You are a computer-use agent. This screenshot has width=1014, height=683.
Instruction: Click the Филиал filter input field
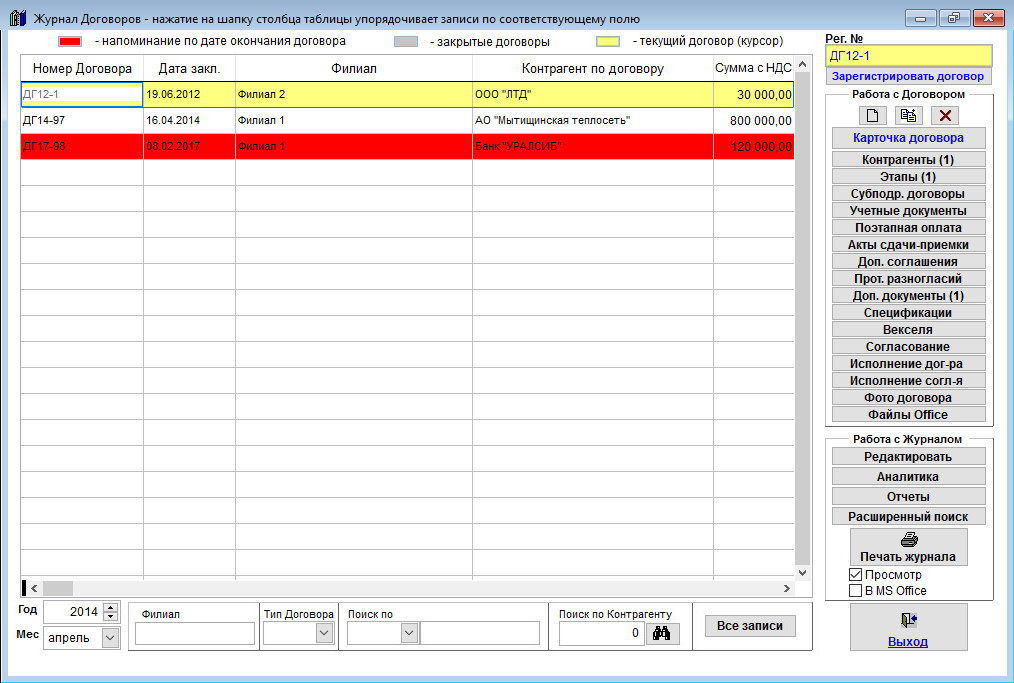click(195, 634)
